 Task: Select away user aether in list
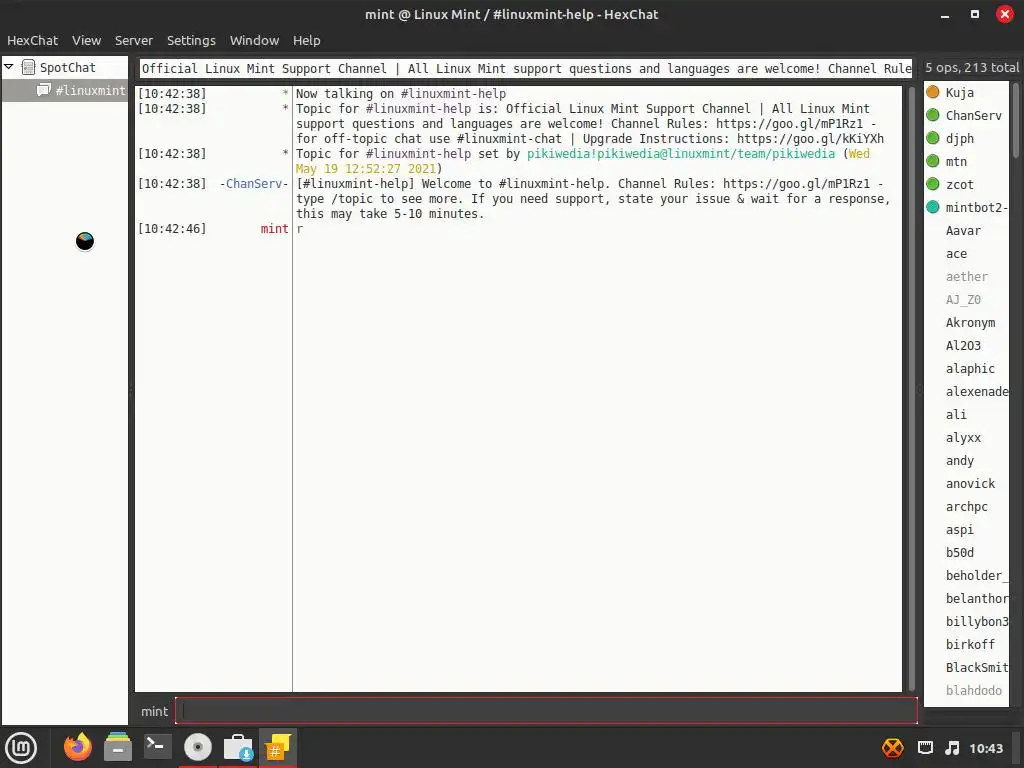tap(967, 276)
